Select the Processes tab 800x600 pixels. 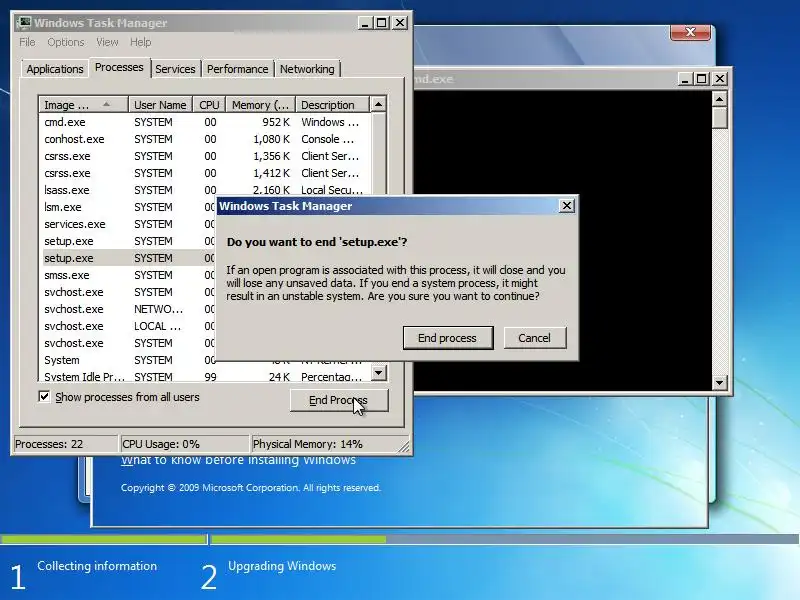click(x=119, y=67)
